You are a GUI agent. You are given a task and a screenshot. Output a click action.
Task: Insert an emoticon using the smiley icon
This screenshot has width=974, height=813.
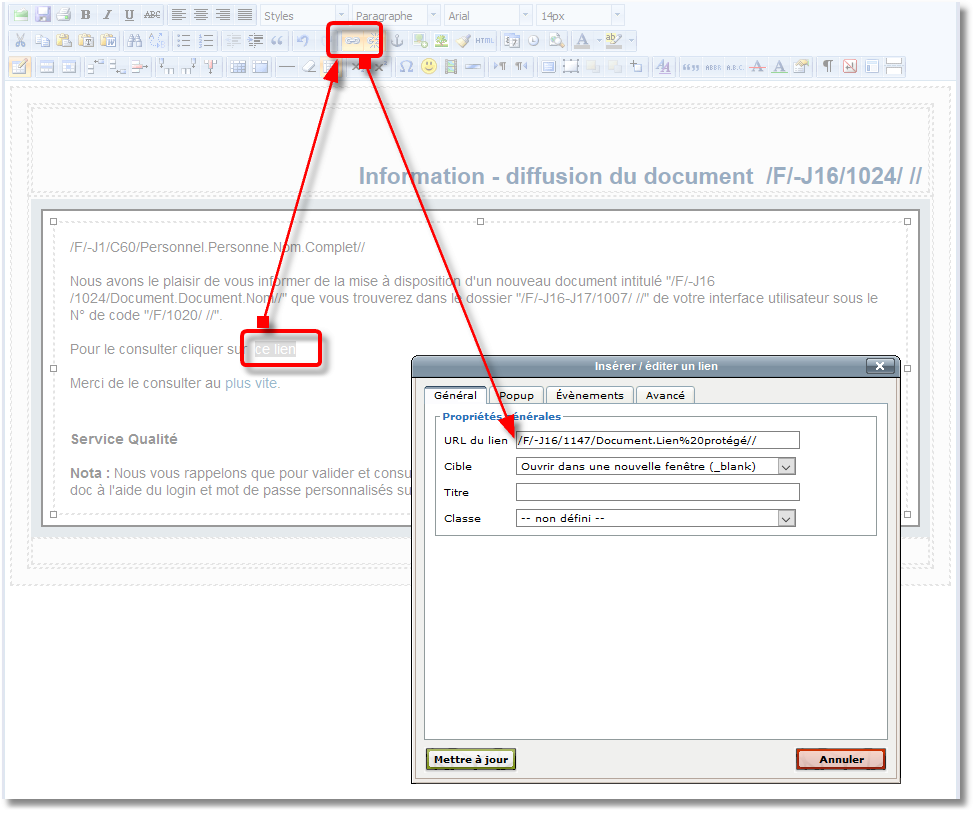coord(428,66)
